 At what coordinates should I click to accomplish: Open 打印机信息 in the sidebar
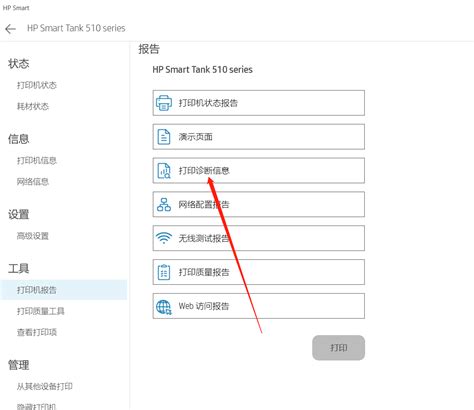tap(37, 161)
